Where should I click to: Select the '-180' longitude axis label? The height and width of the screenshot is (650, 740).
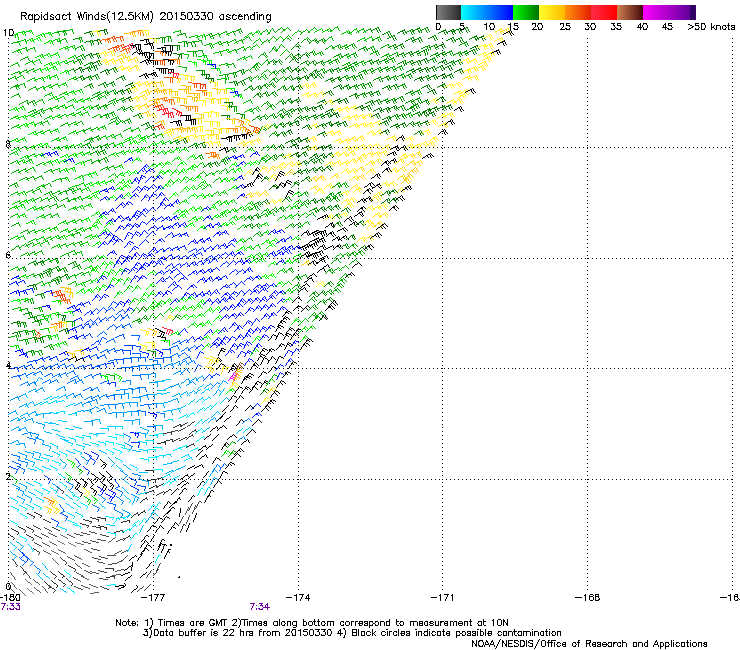9,598
